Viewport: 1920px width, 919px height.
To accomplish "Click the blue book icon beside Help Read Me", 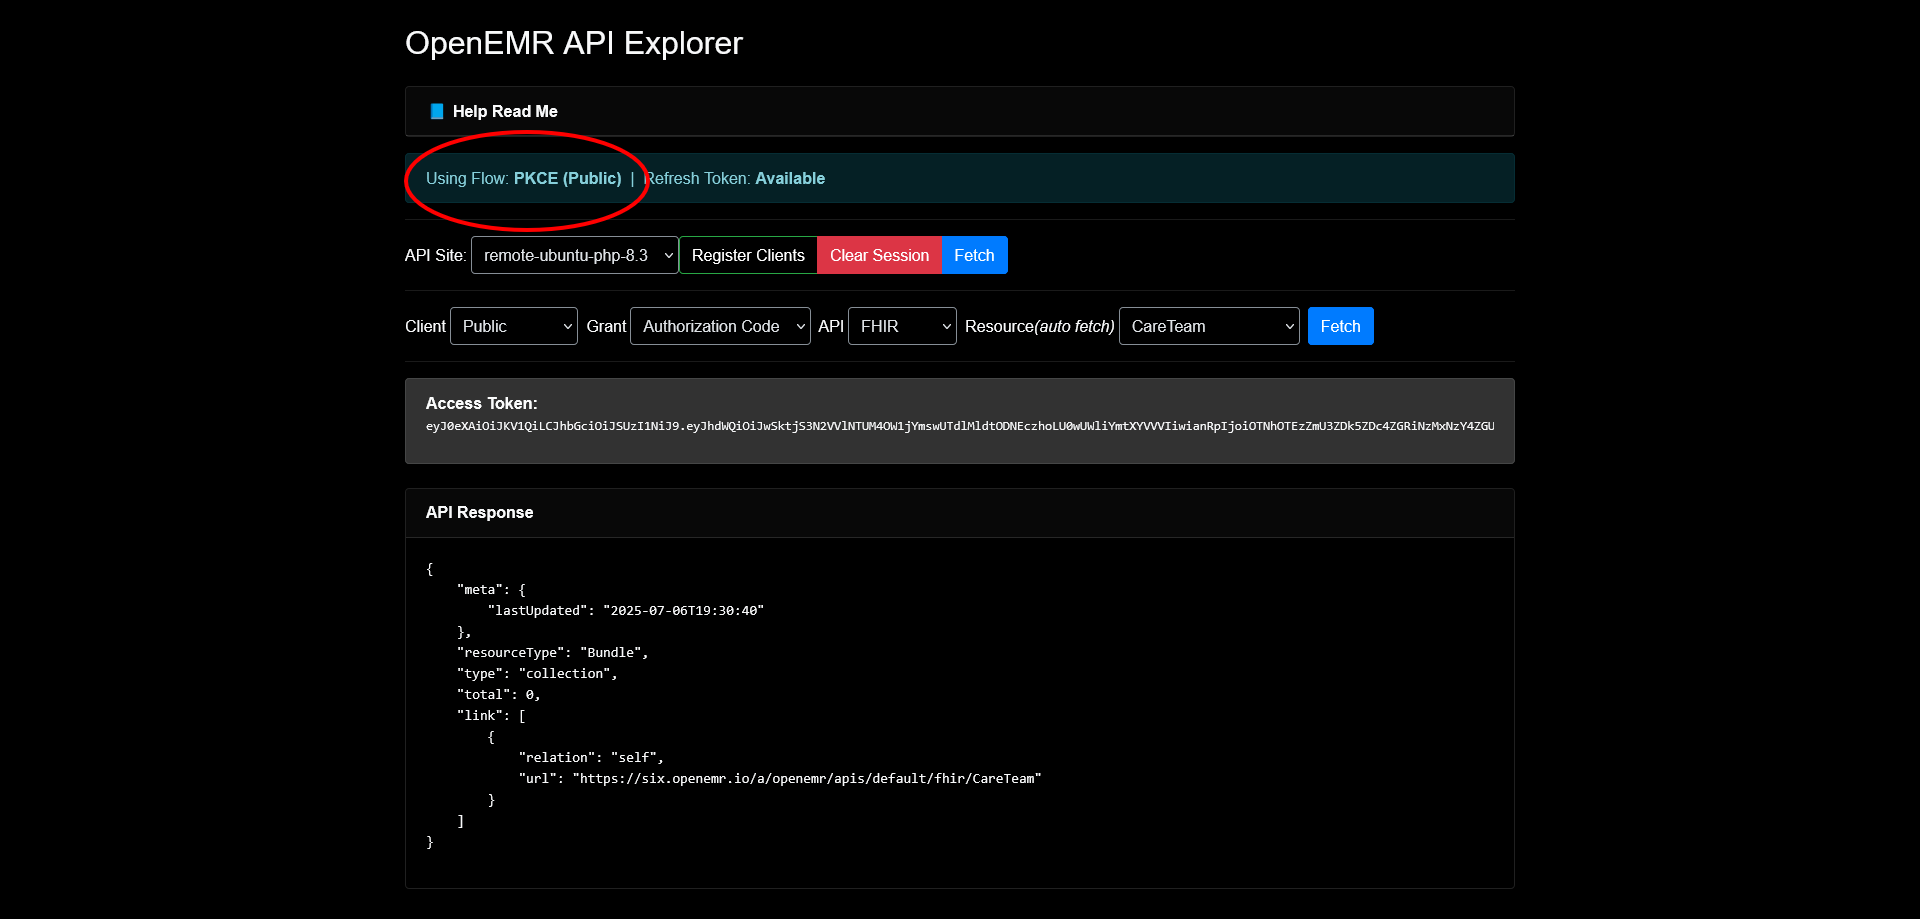I will [437, 111].
